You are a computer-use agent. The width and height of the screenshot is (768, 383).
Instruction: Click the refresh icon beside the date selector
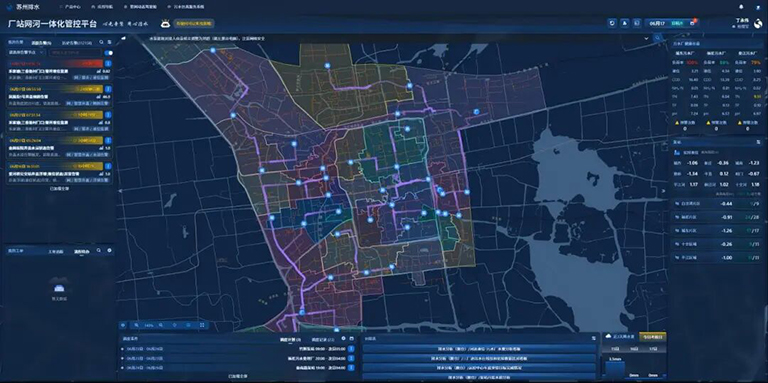click(612, 23)
